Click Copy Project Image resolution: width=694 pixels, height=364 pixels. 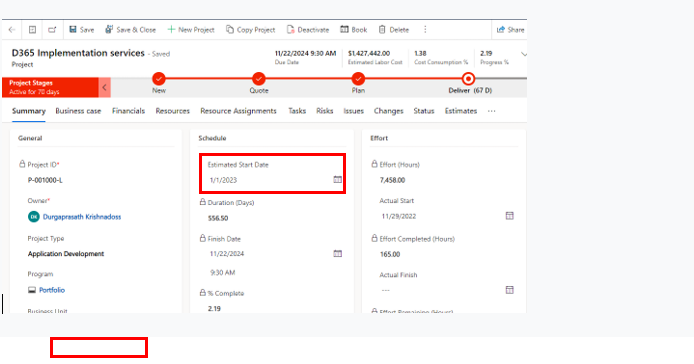click(x=251, y=30)
